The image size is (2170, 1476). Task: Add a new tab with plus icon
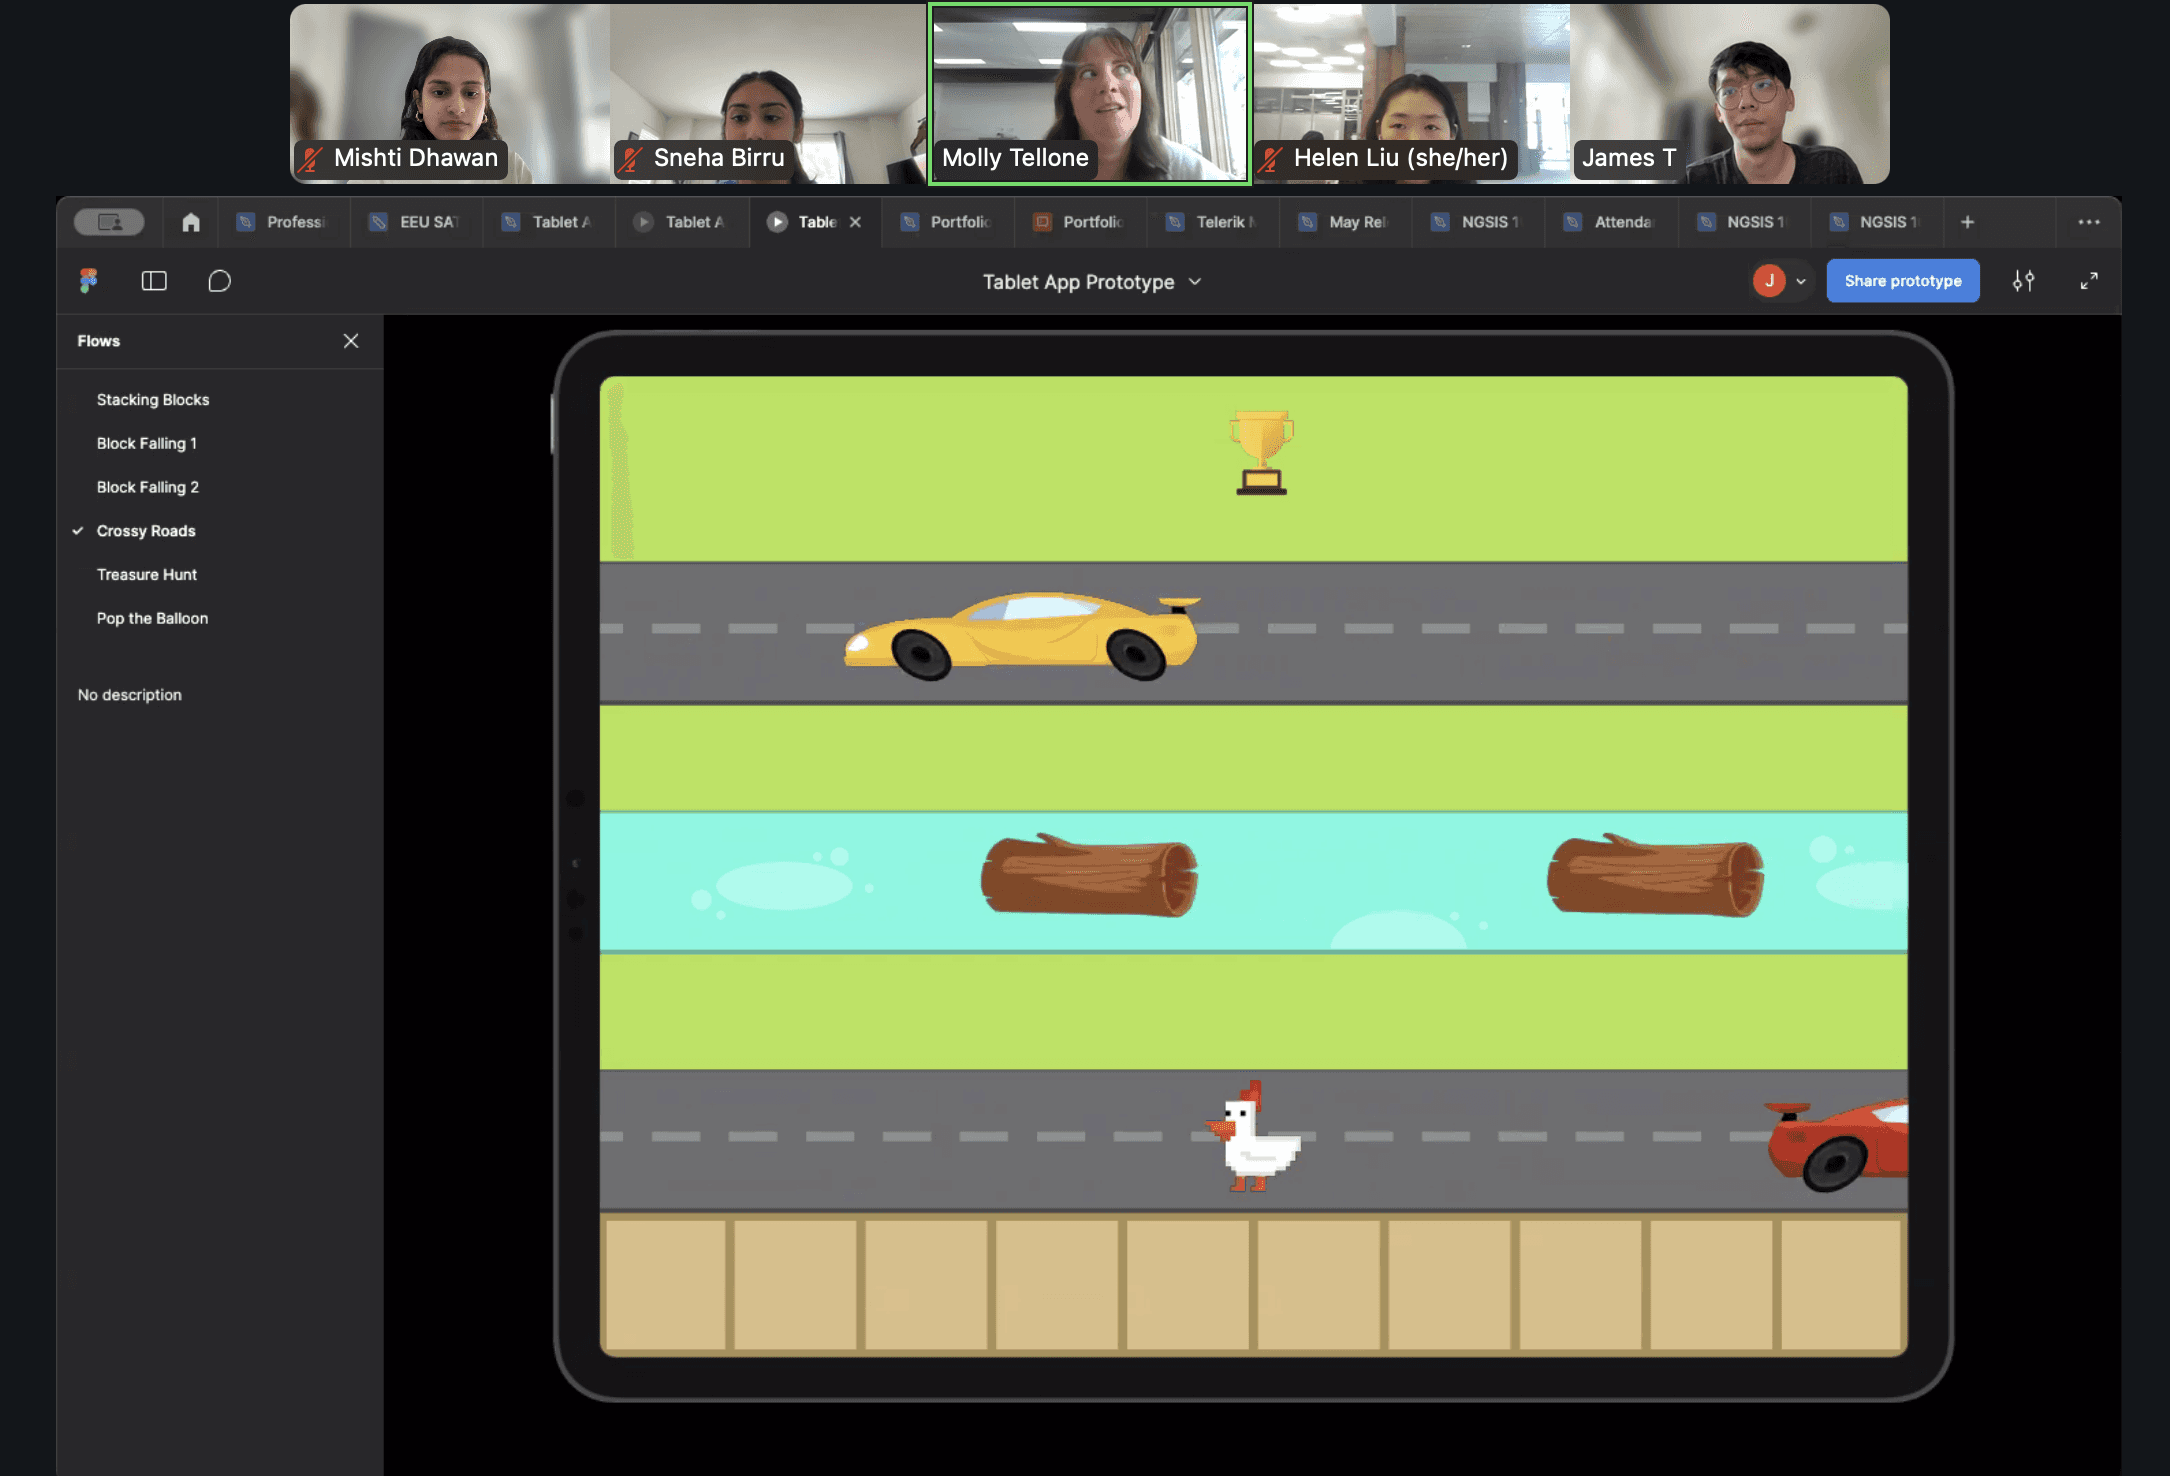click(1967, 222)
